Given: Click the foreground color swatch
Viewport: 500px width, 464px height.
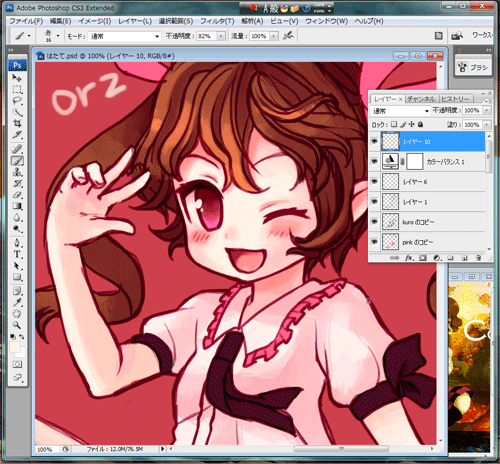Looking at the screenshot, I should (15, 347).
